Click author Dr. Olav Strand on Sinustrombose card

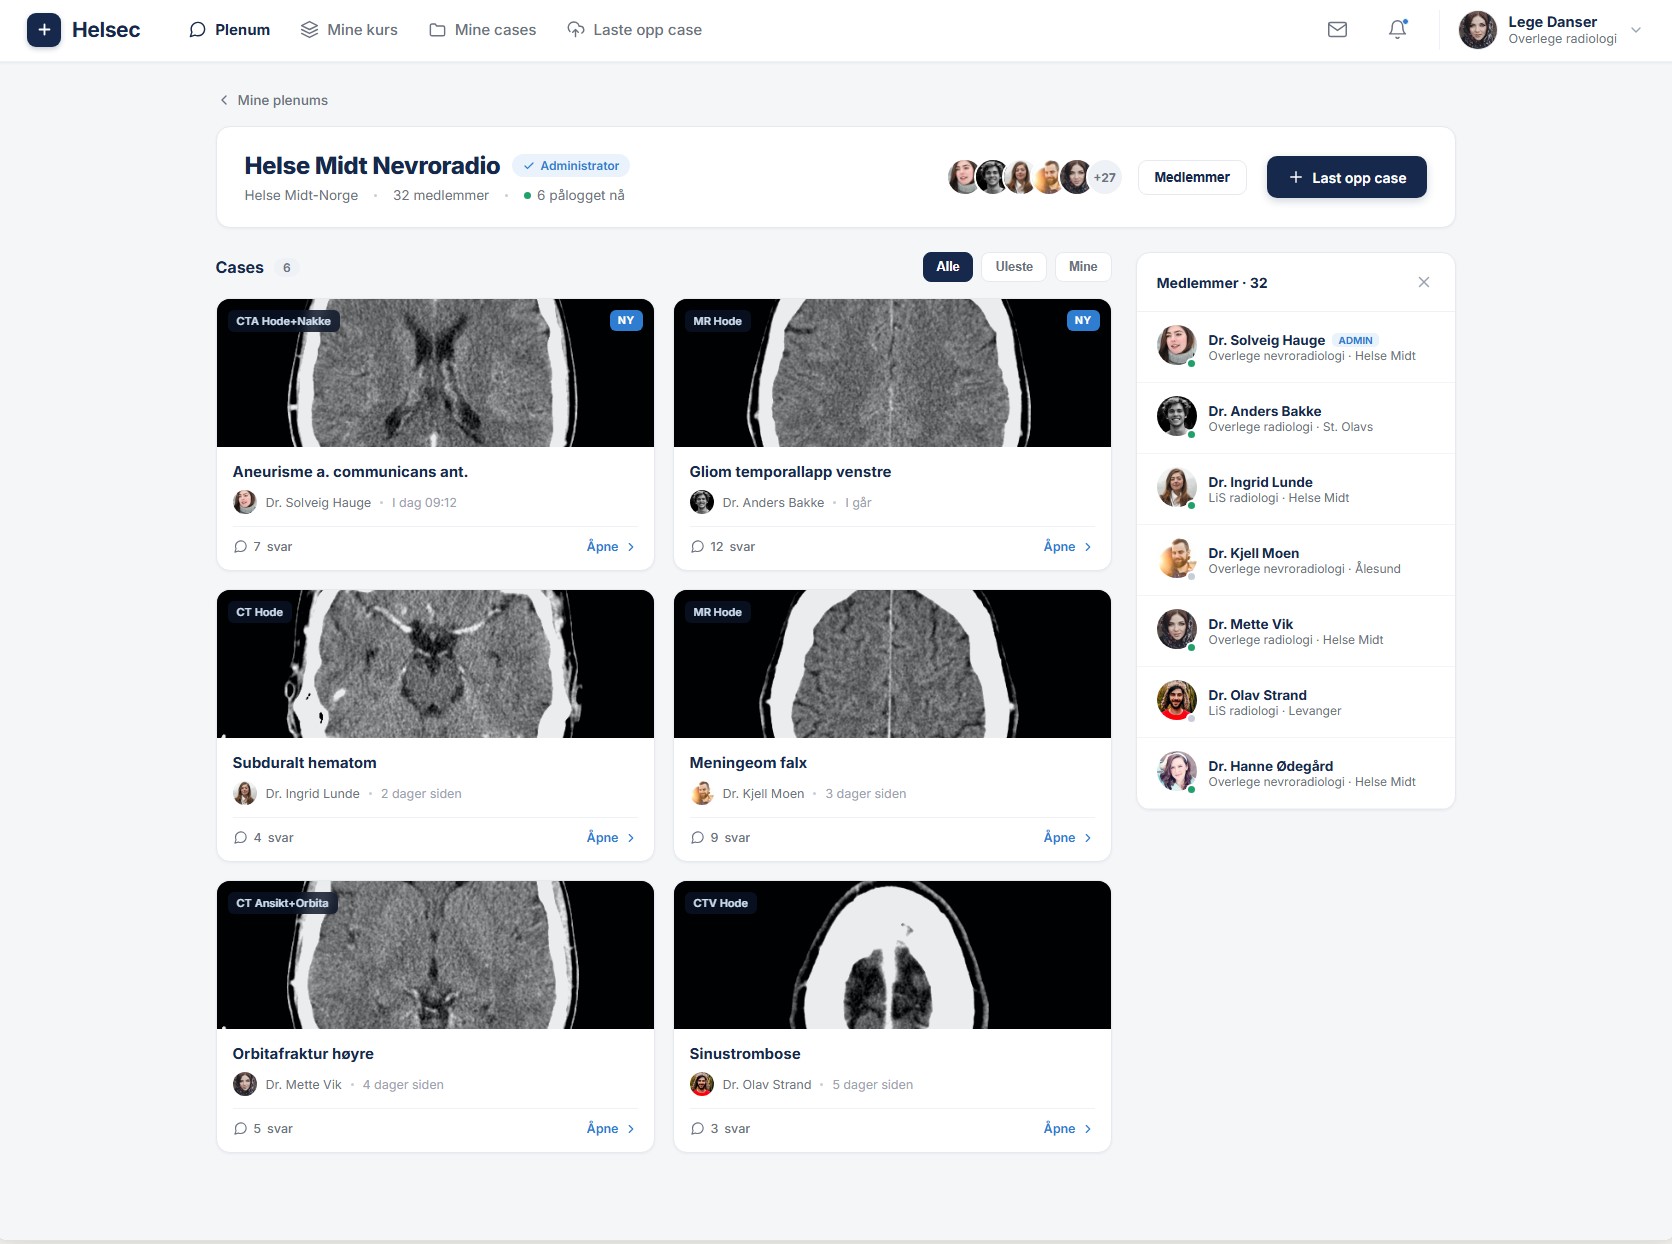767,1085
